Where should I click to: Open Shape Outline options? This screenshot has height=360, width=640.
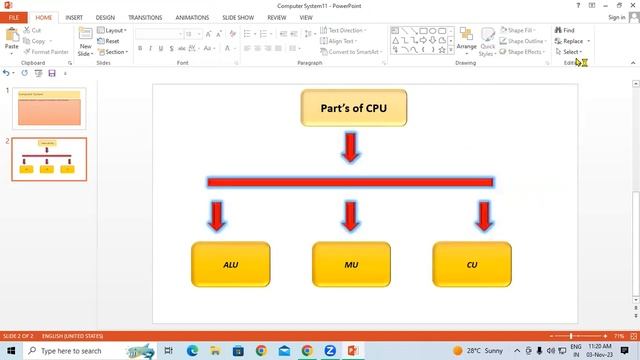point(523,41)
